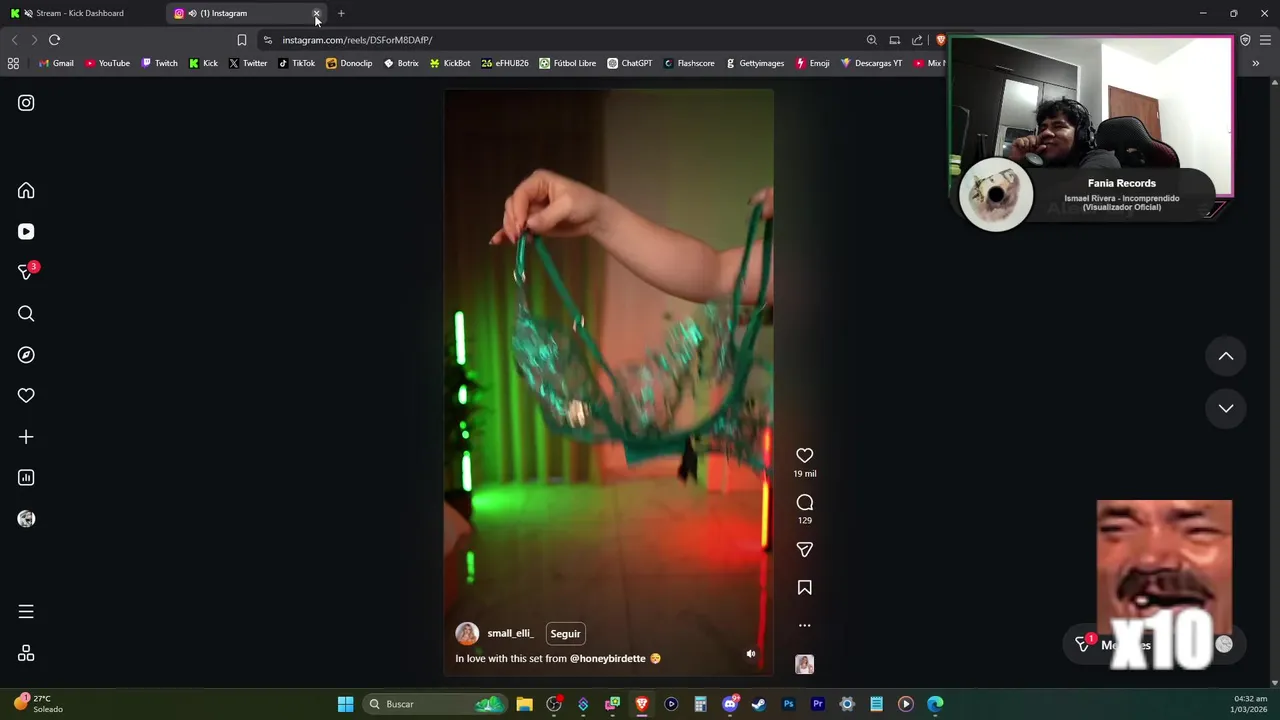Image resolution: width=1280 pixels, height=720 pixels.
Task: Open the Explore compass icon
Action: [x=26, y=355]
